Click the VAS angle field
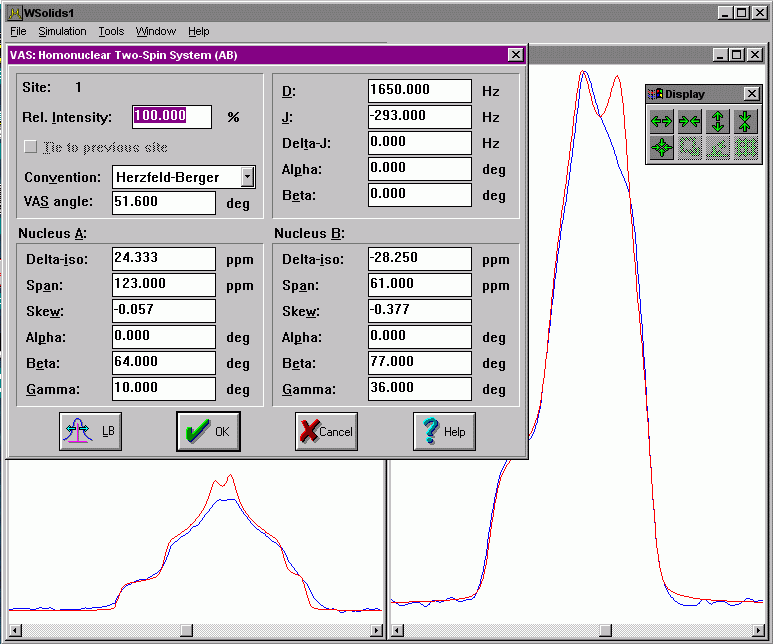773x644 pixels. pos(164,203)
